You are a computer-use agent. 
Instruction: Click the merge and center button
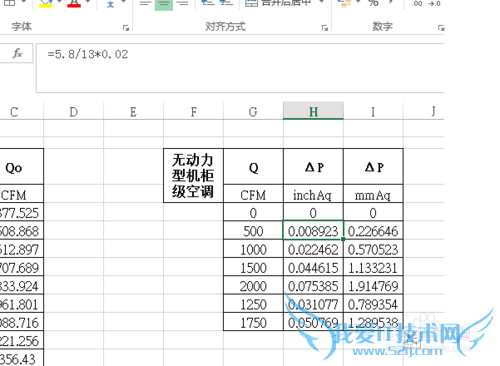tap(278, 3)
